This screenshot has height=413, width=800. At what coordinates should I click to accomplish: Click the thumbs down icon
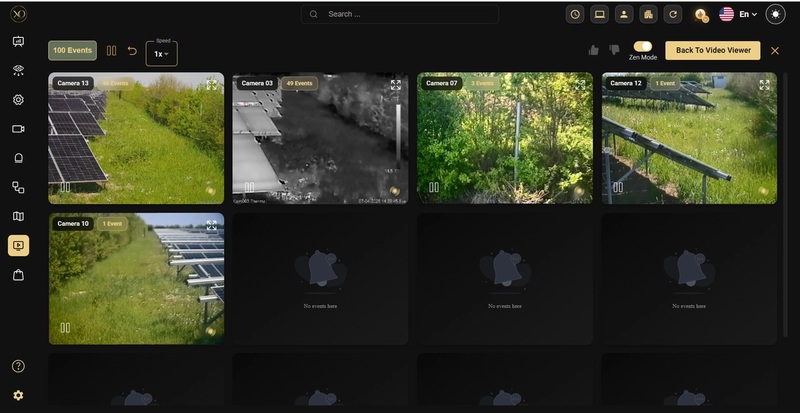point(614,50)
